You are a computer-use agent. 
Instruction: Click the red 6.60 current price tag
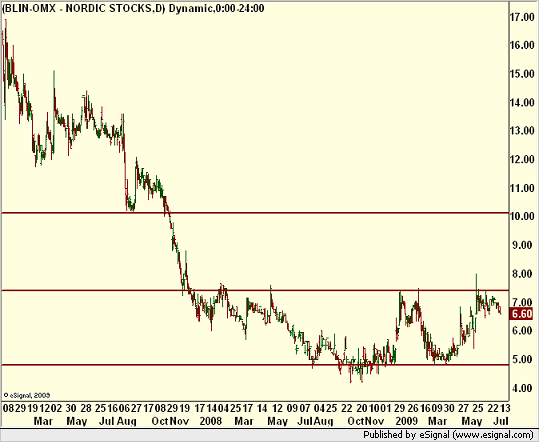click(x=521, y=314)
